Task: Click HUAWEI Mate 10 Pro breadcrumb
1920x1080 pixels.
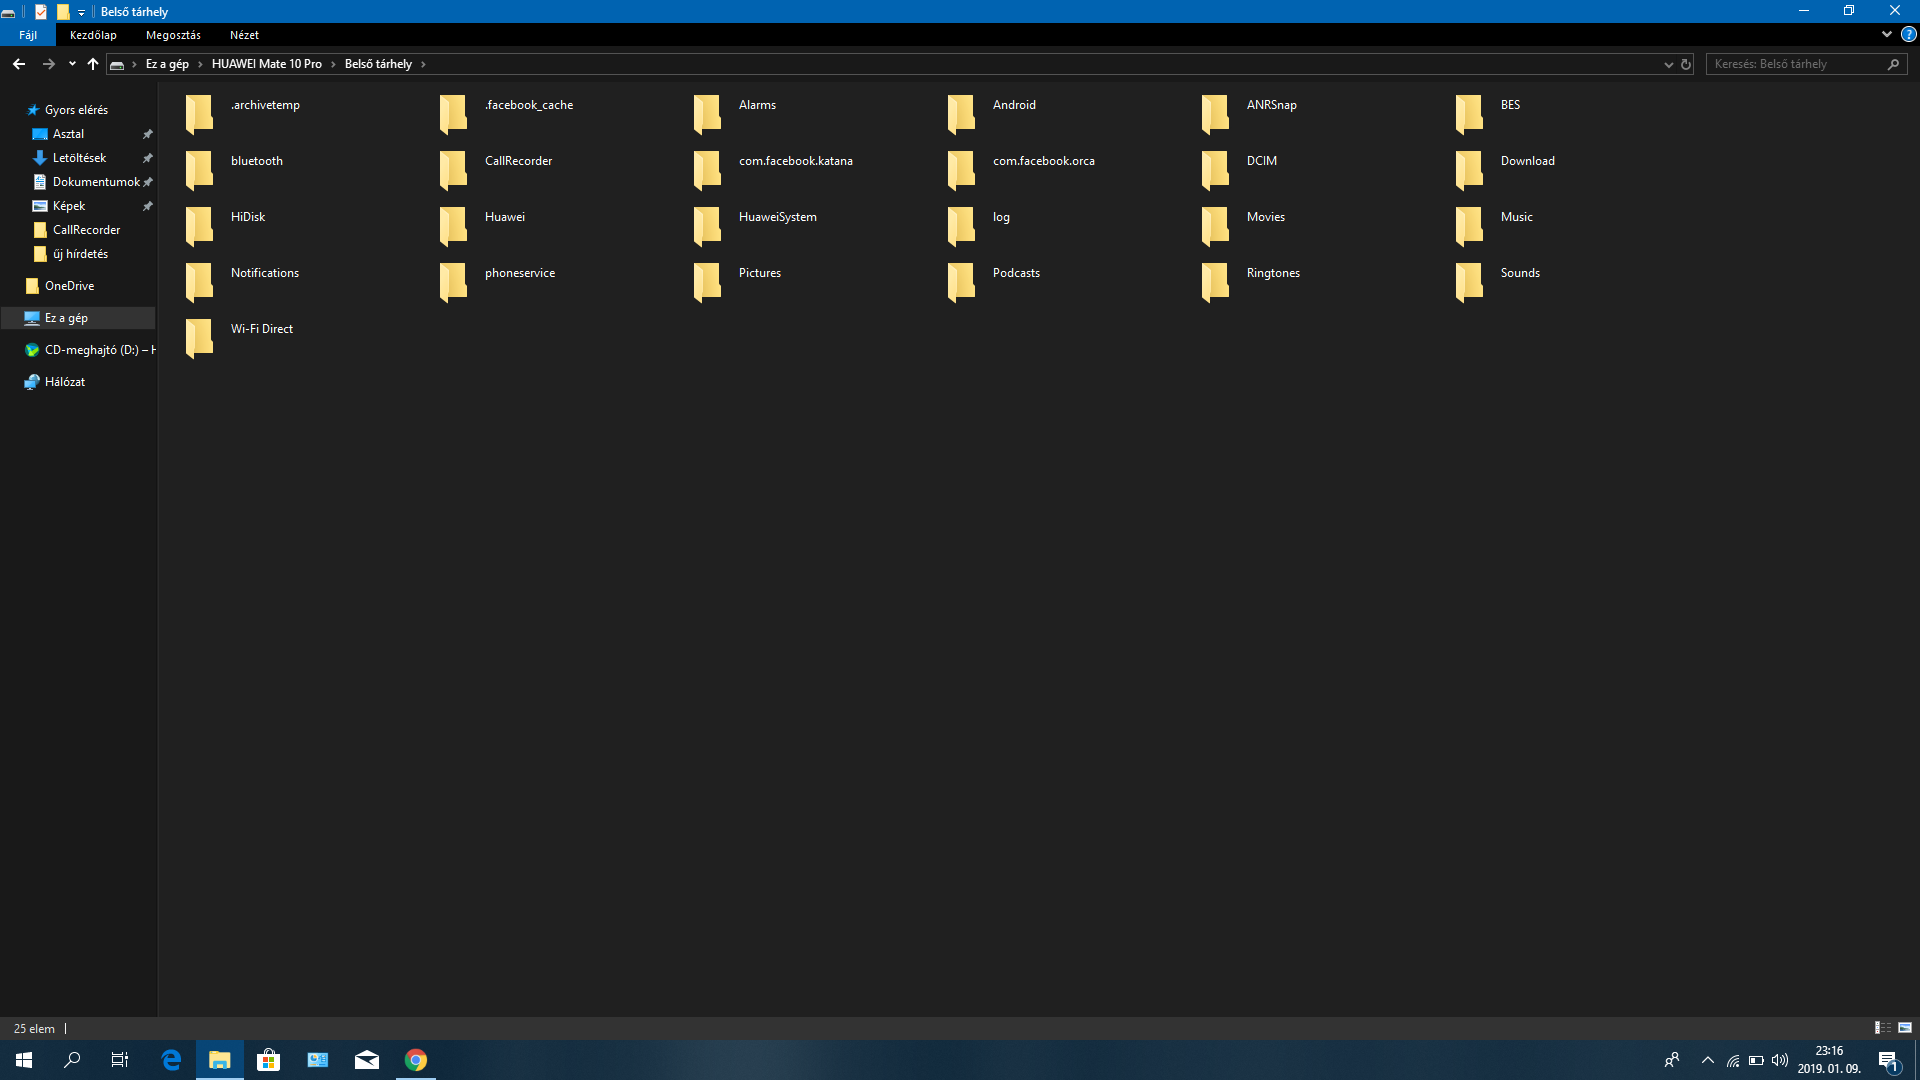Action: (x=267, y=64)
